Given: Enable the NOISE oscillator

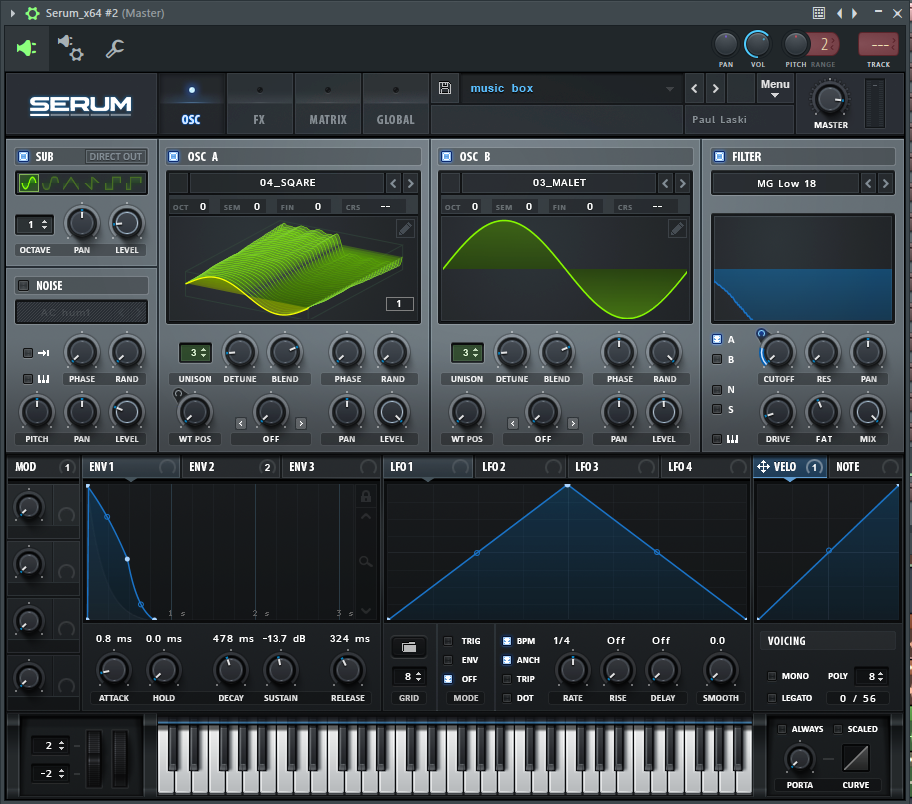Looking at the screenshot, I should pyautogui.click(x=23, y=285).
